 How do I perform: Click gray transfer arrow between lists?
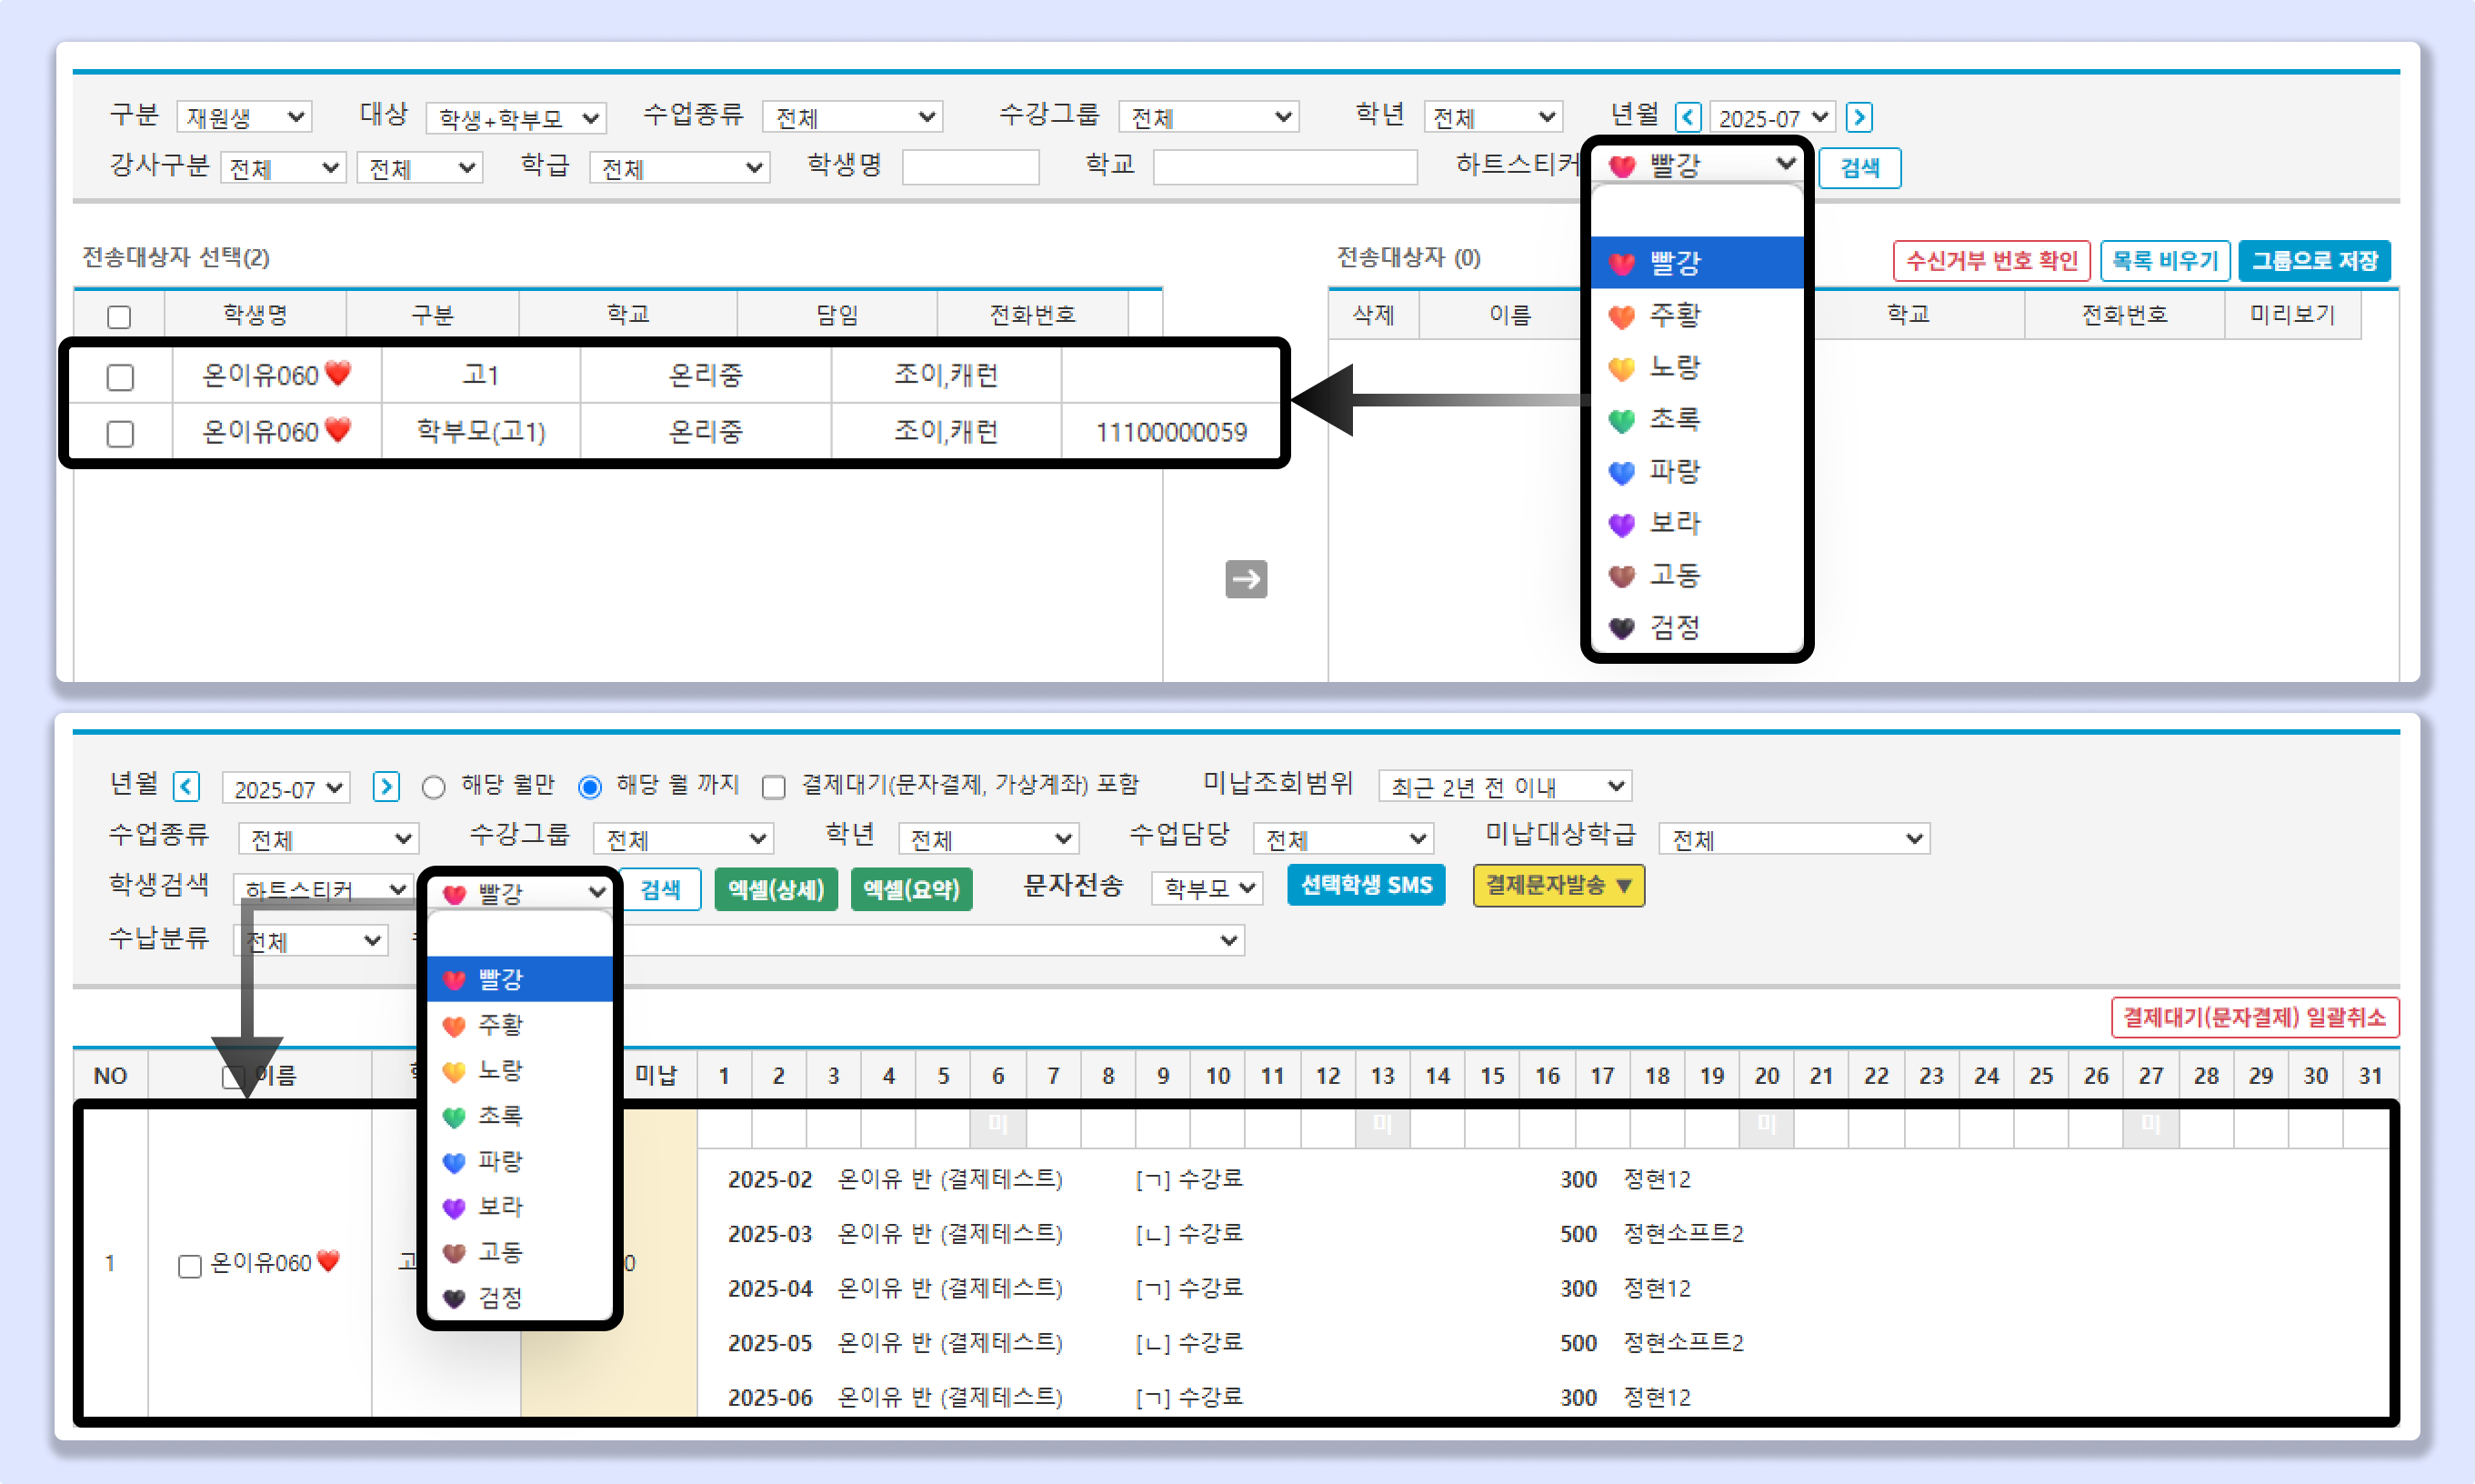pyautogui.click(x=1246, y=579)
